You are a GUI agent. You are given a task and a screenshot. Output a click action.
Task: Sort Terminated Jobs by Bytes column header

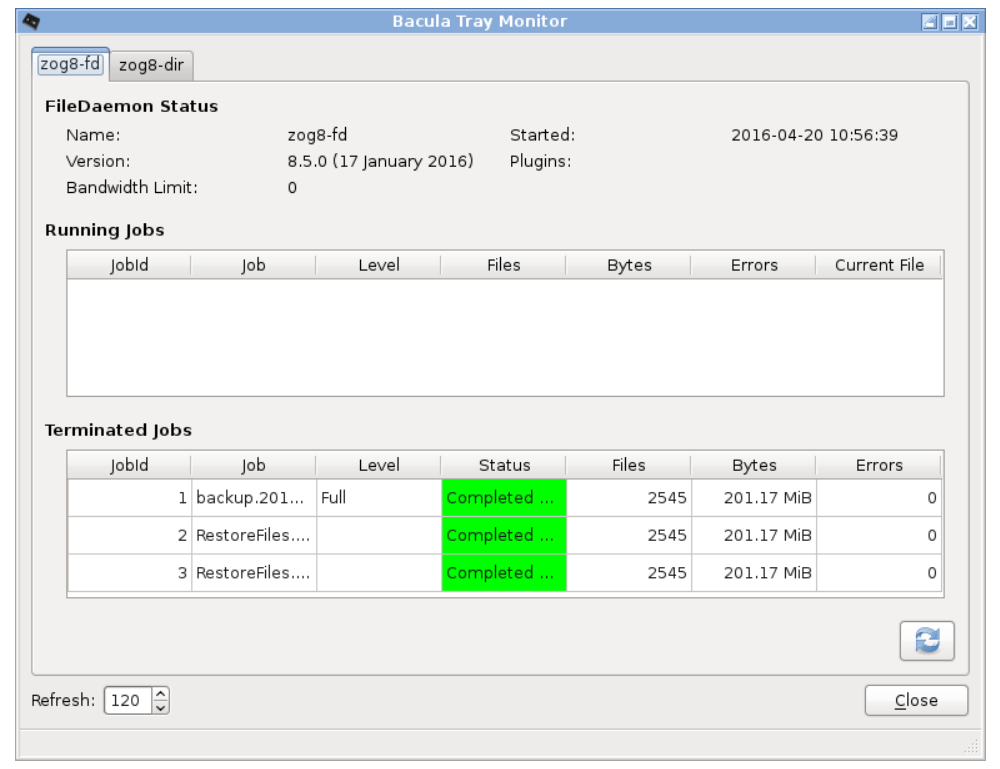click(x=754, y=465)
